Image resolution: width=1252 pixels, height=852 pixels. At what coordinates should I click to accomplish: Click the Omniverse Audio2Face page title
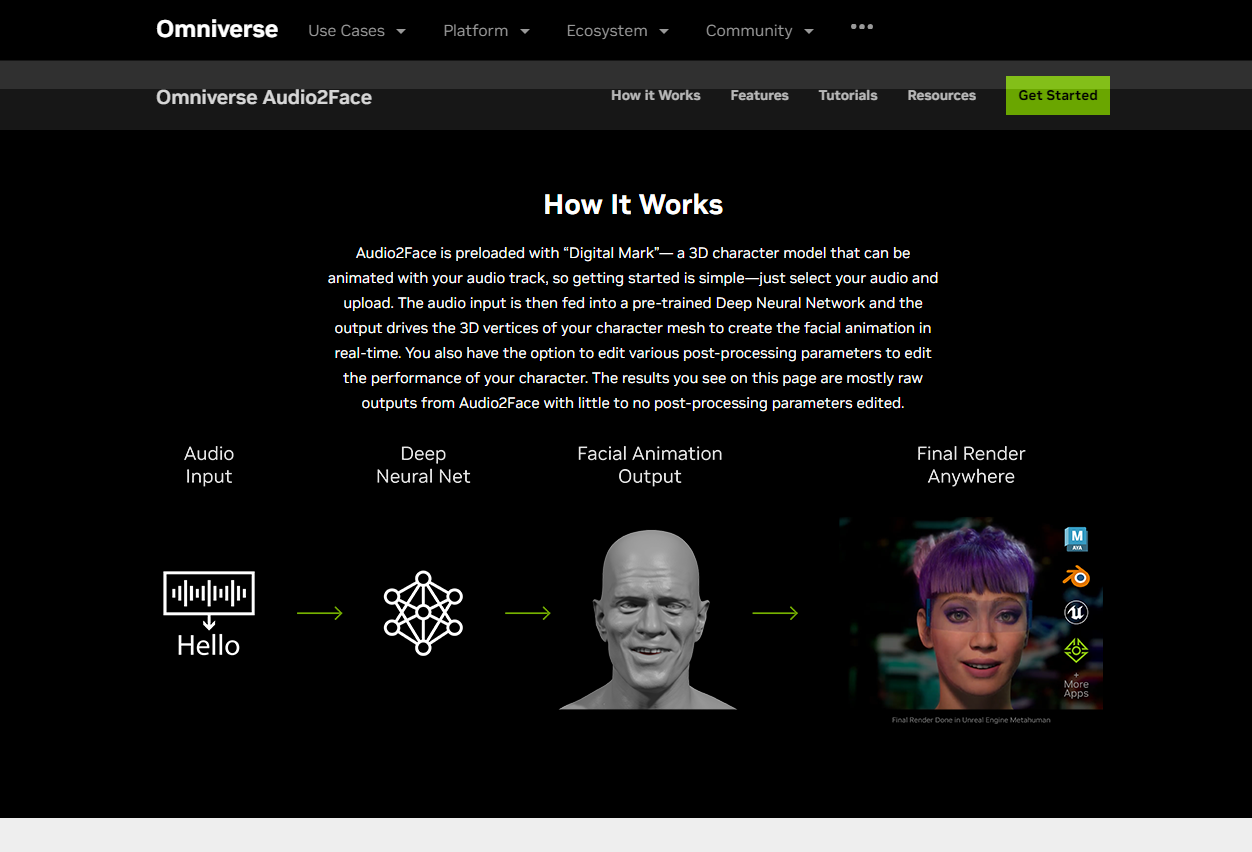pos(264,97)
